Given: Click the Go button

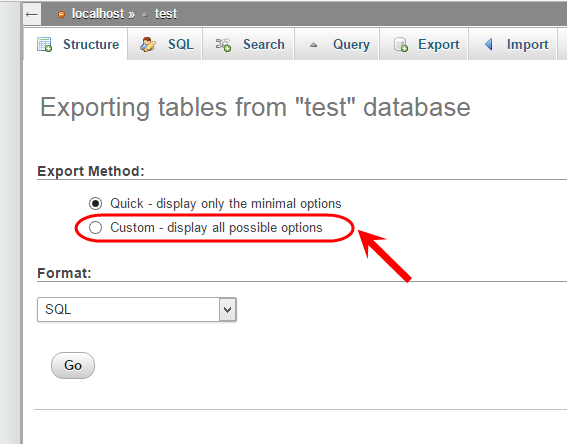Looking at the screenshot, I should 73,365.
